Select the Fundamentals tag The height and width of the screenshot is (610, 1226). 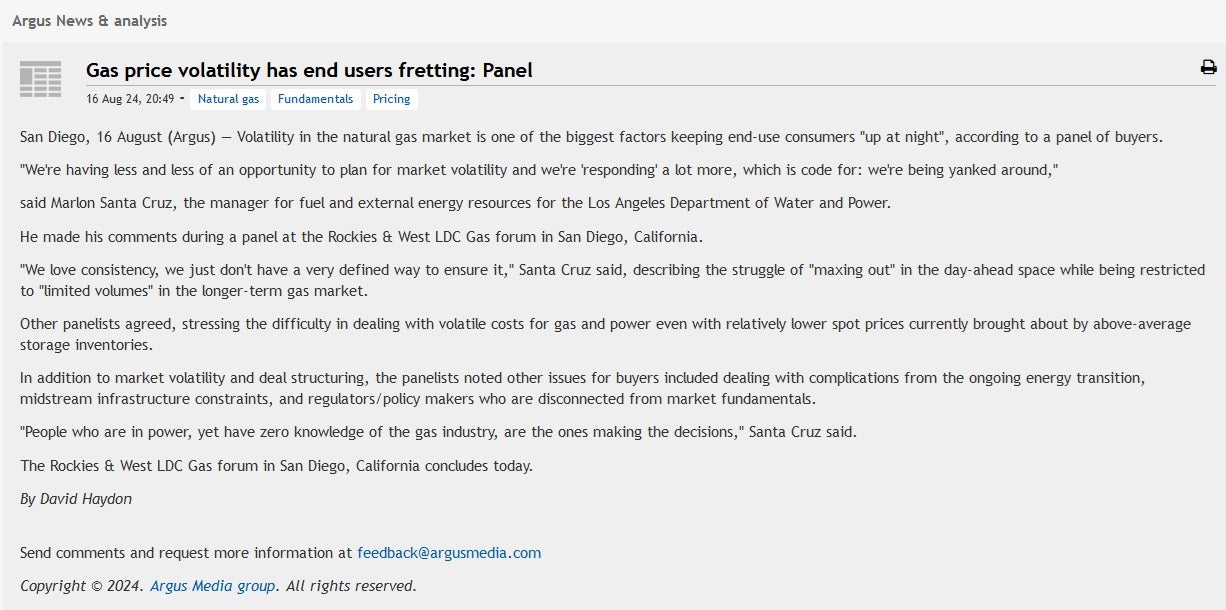click(x=315, y=99)
